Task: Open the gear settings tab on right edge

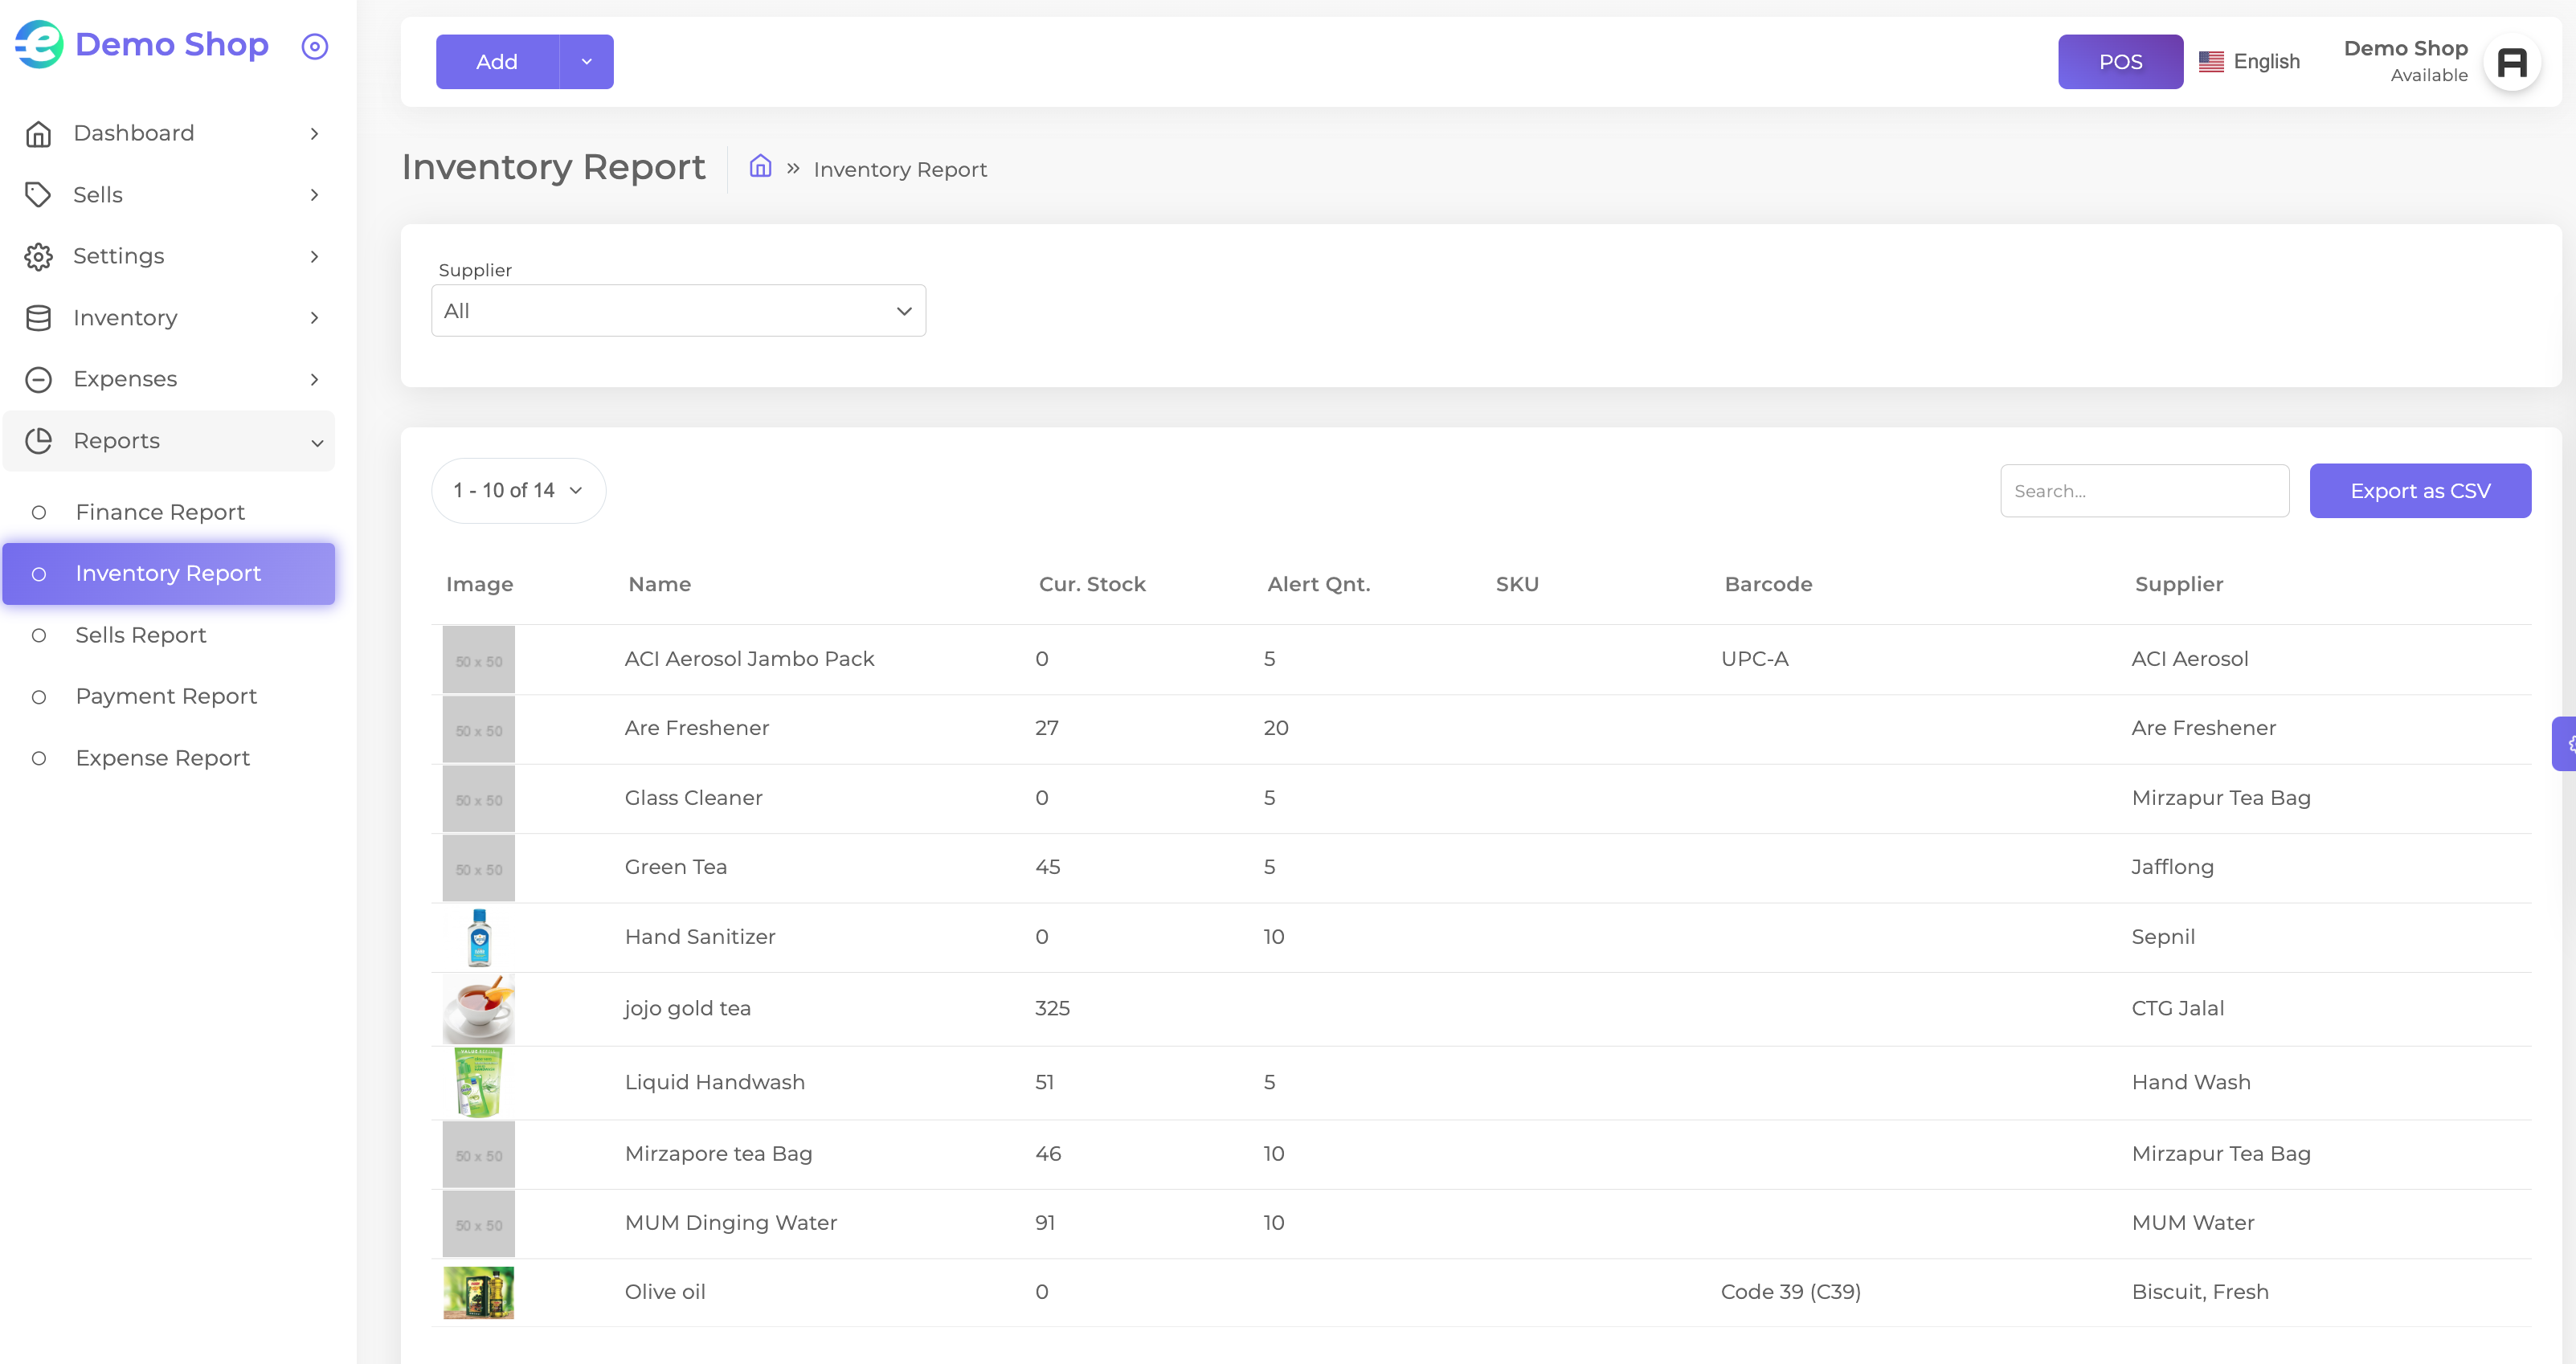Action: pyautogui.click(x=2566, y=744)
